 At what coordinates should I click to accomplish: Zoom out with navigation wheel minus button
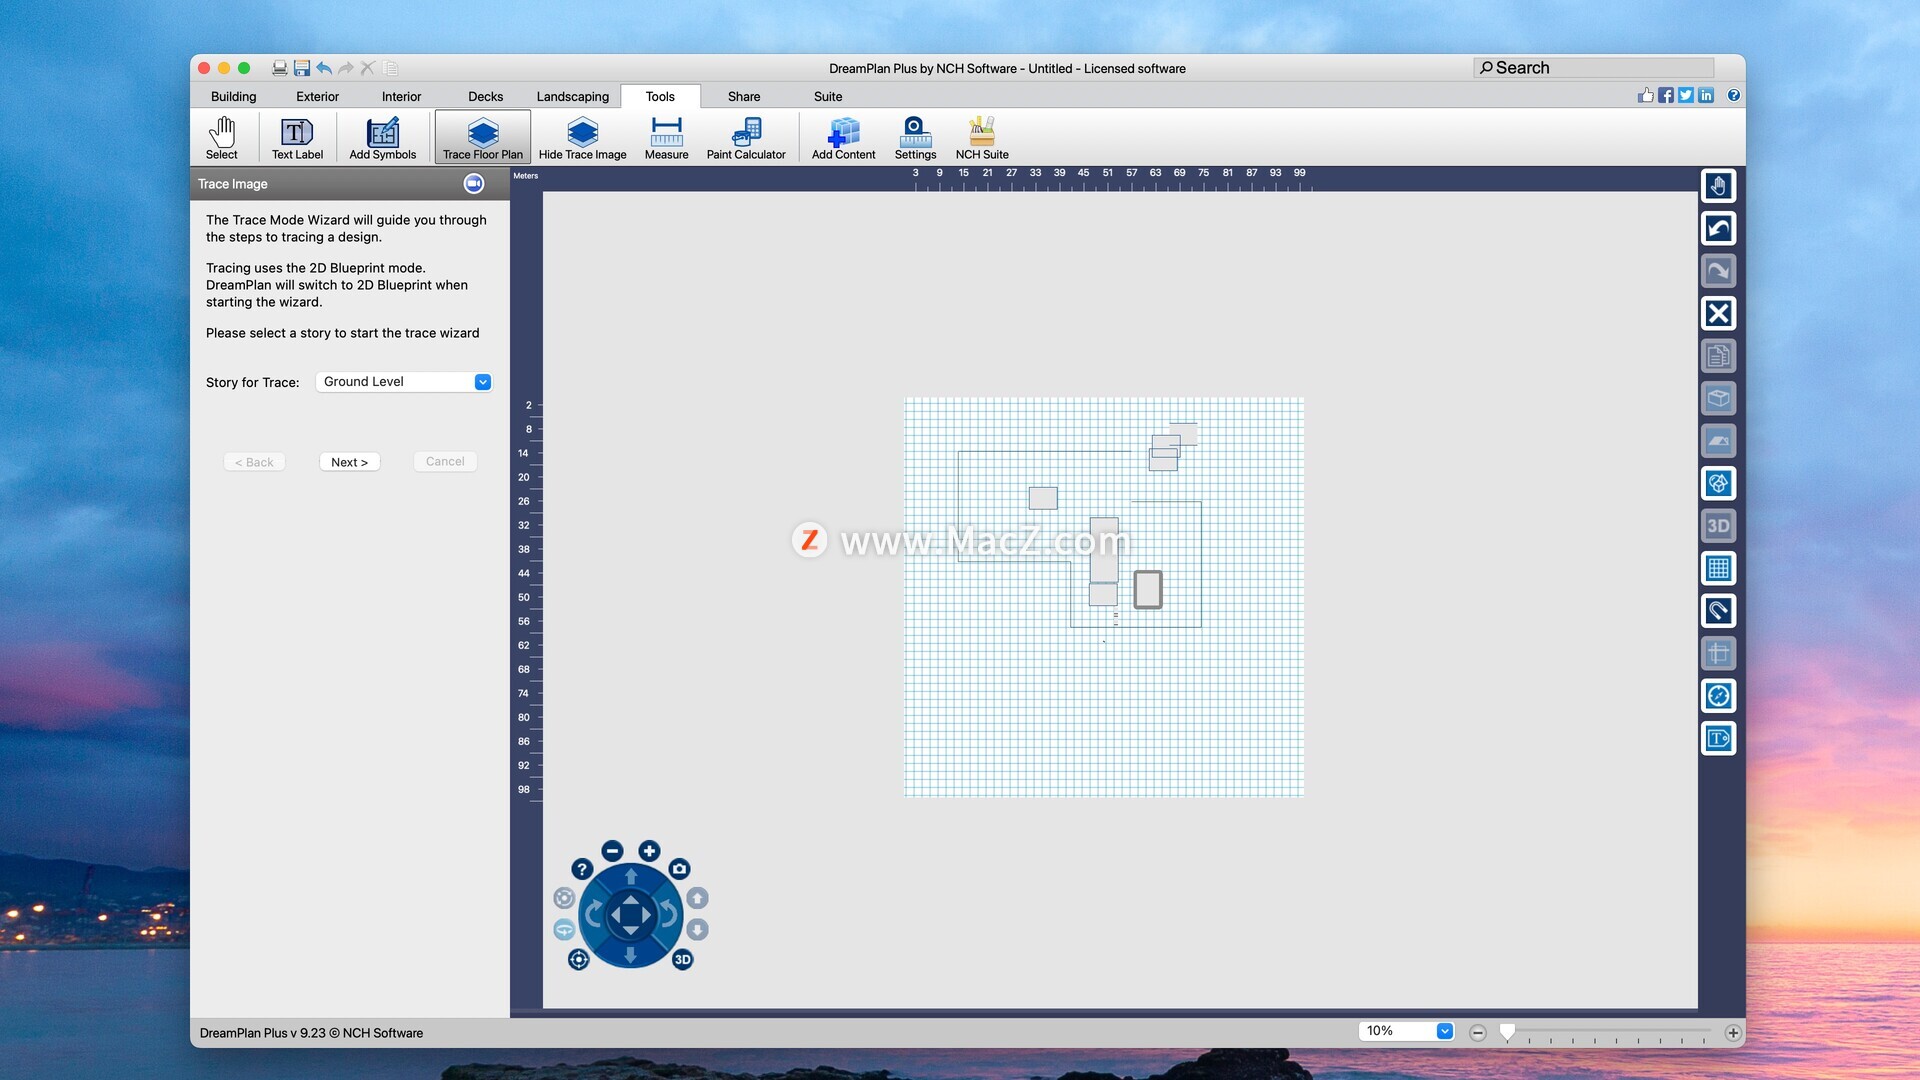[x=613, y=851]
